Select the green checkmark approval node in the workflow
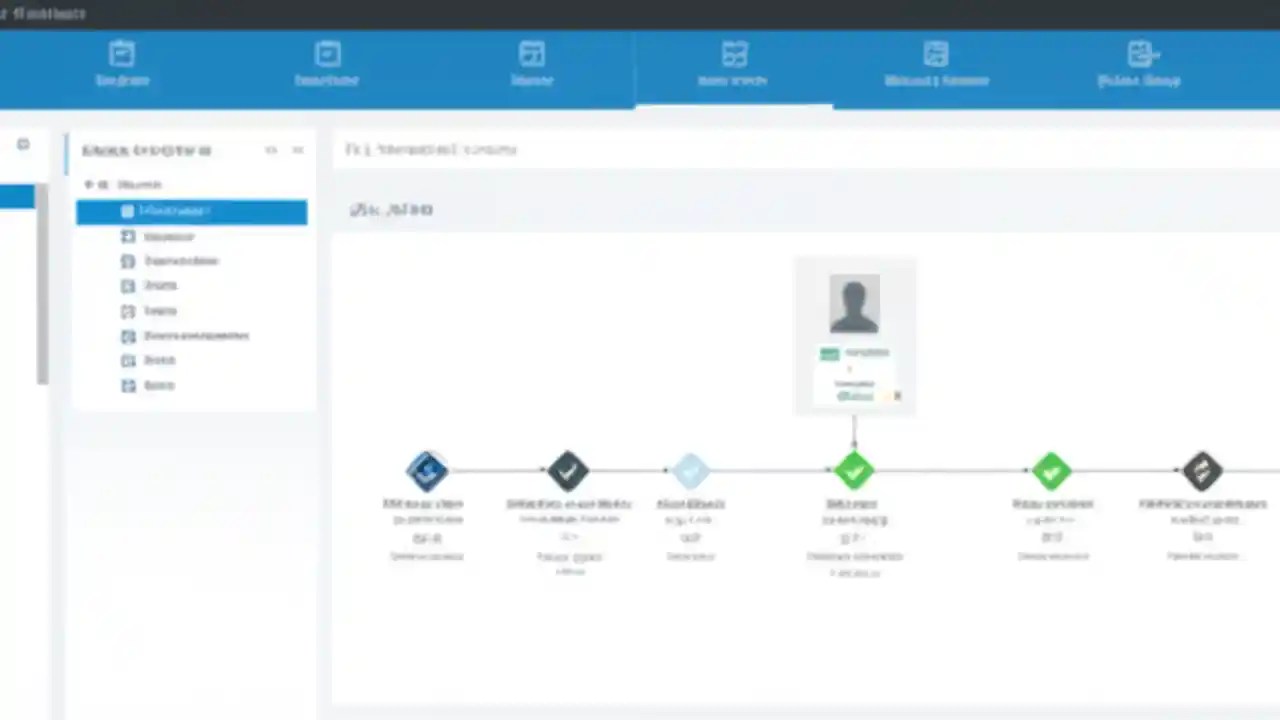1280x720 pixels. click(x=853, y=470)
